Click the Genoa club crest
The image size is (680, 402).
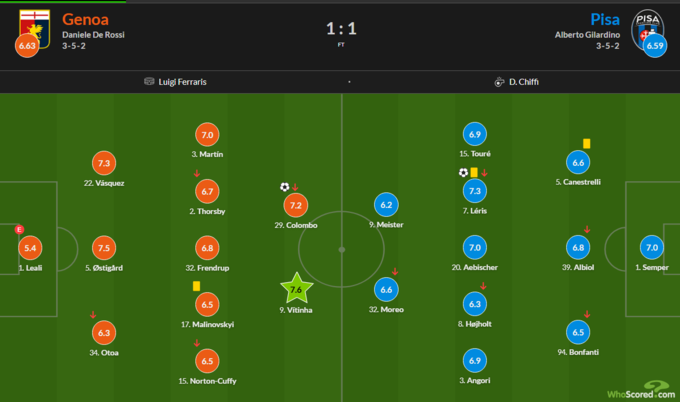[29, 24]
